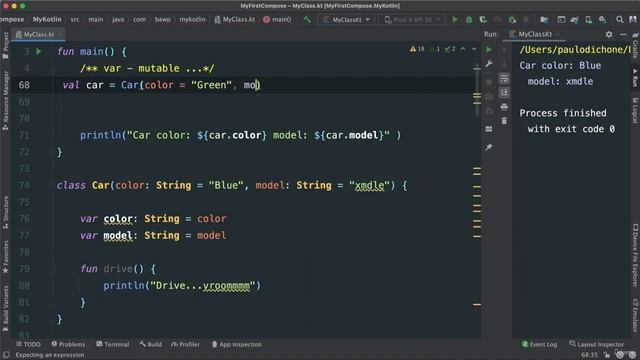Click the restore layout icon in the Run panel
The width and height of the screenshot is (640, 360).
point(489,129)
